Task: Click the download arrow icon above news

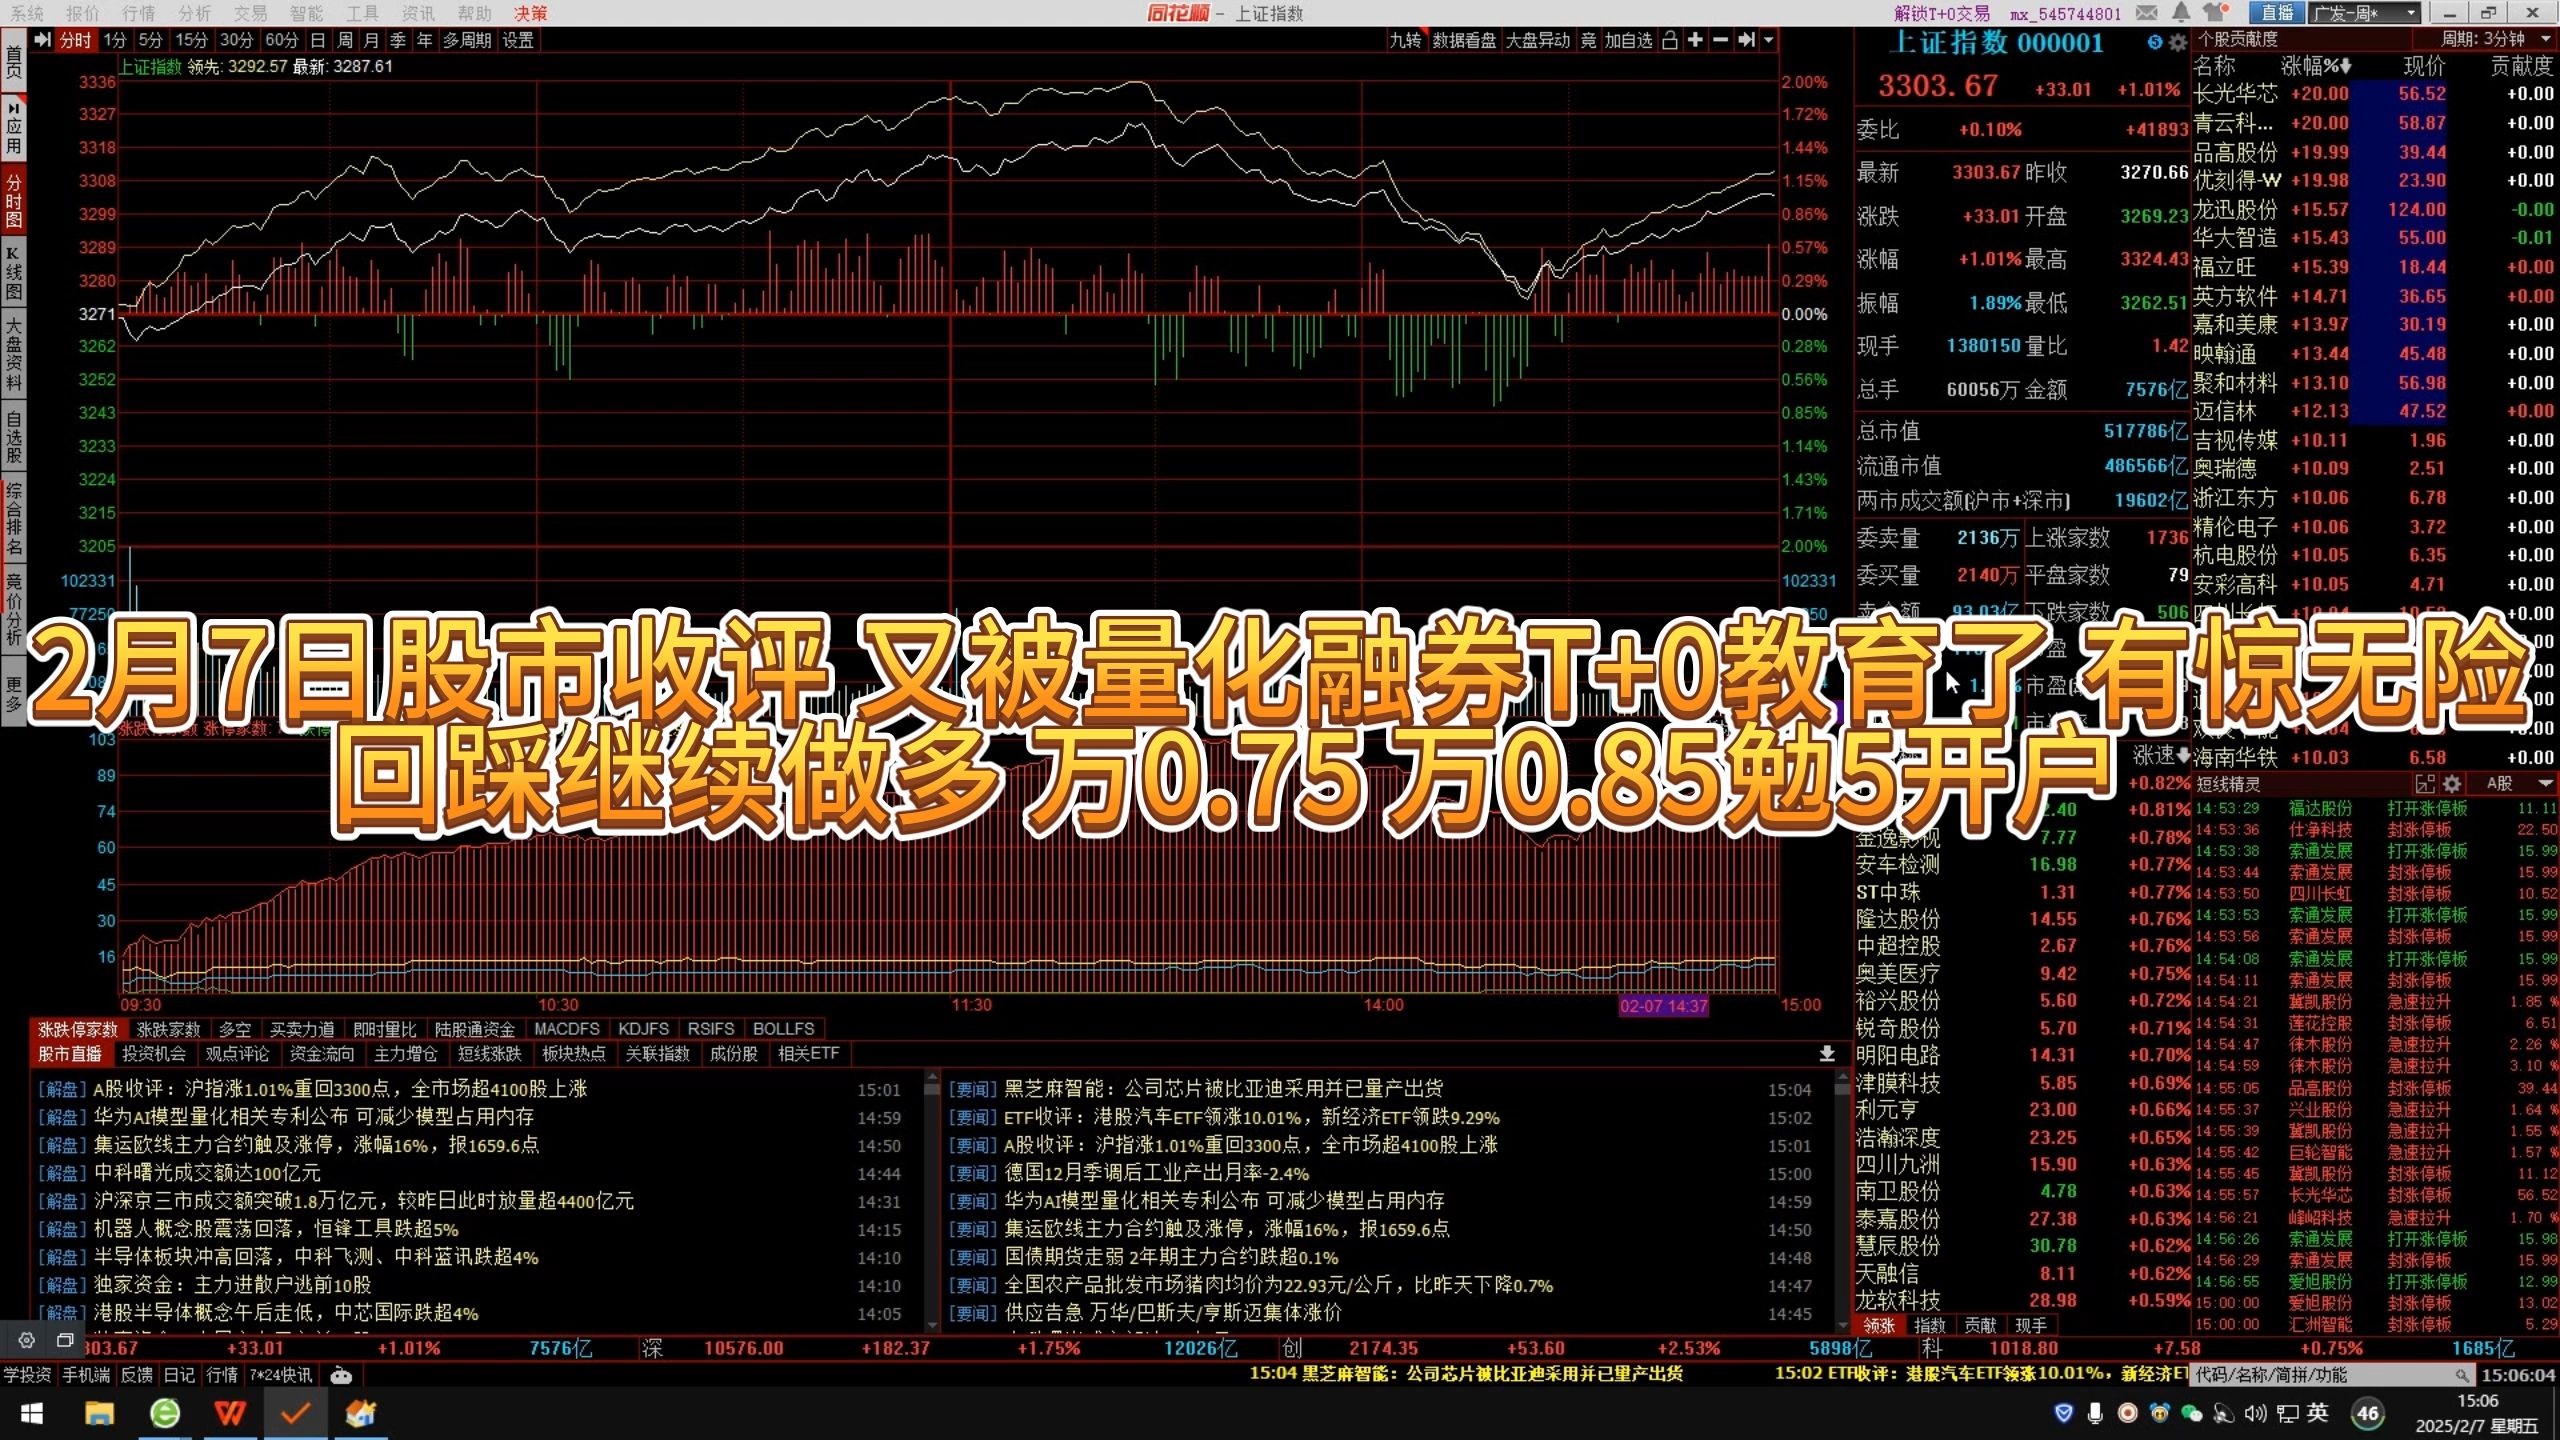Action: click(1827, 1054)
